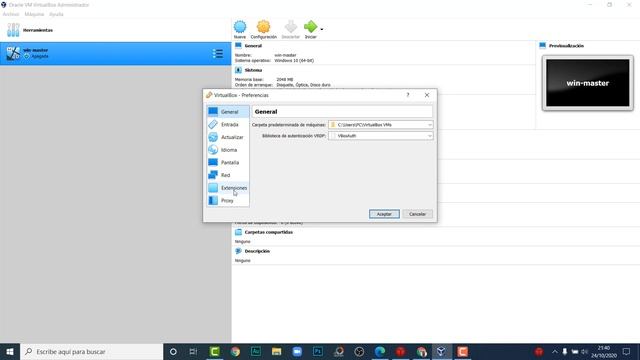Click the taskbar clock and date
The height and width of the screenshot is (360, 640).
coord(604,351)
